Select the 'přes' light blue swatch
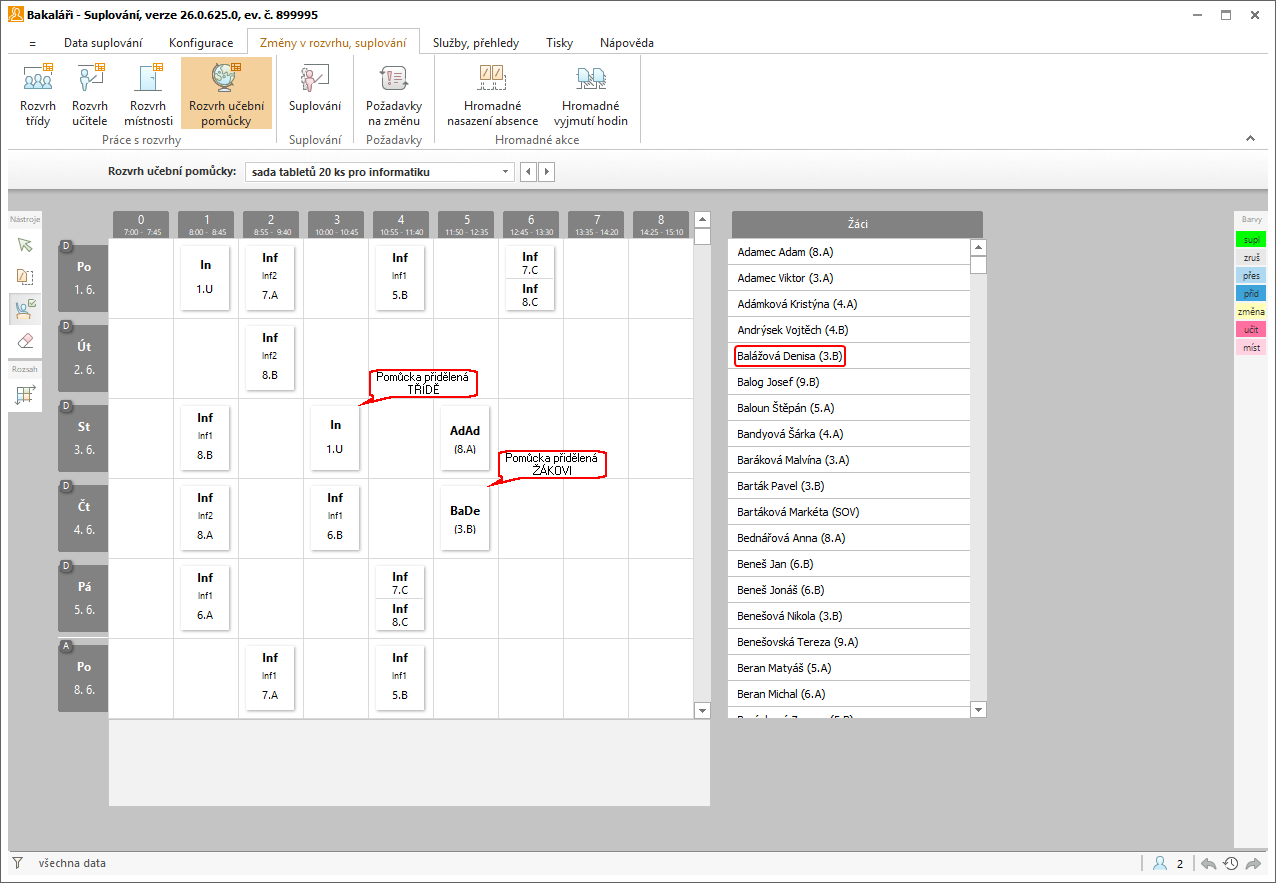 pyautogui.click(x=1251, y=275)
